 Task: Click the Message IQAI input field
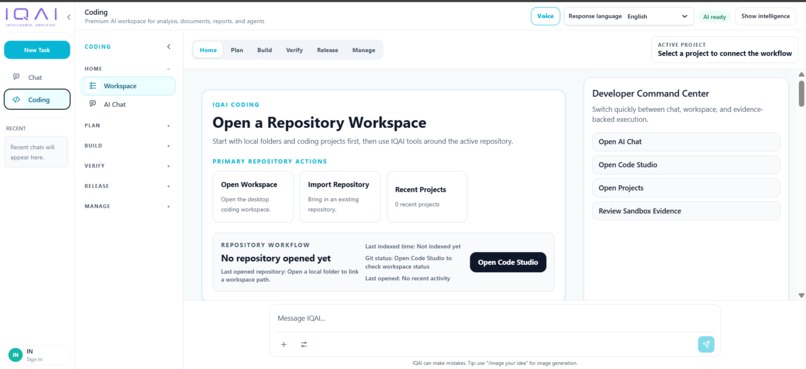pos(494,318)
